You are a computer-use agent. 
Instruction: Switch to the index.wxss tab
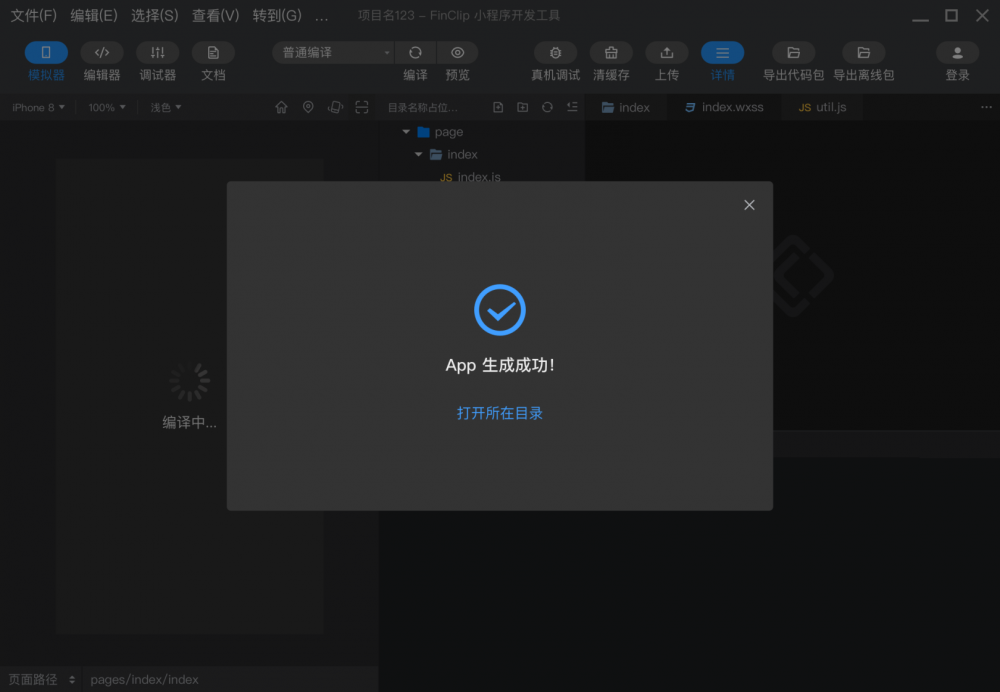point(724,107)
